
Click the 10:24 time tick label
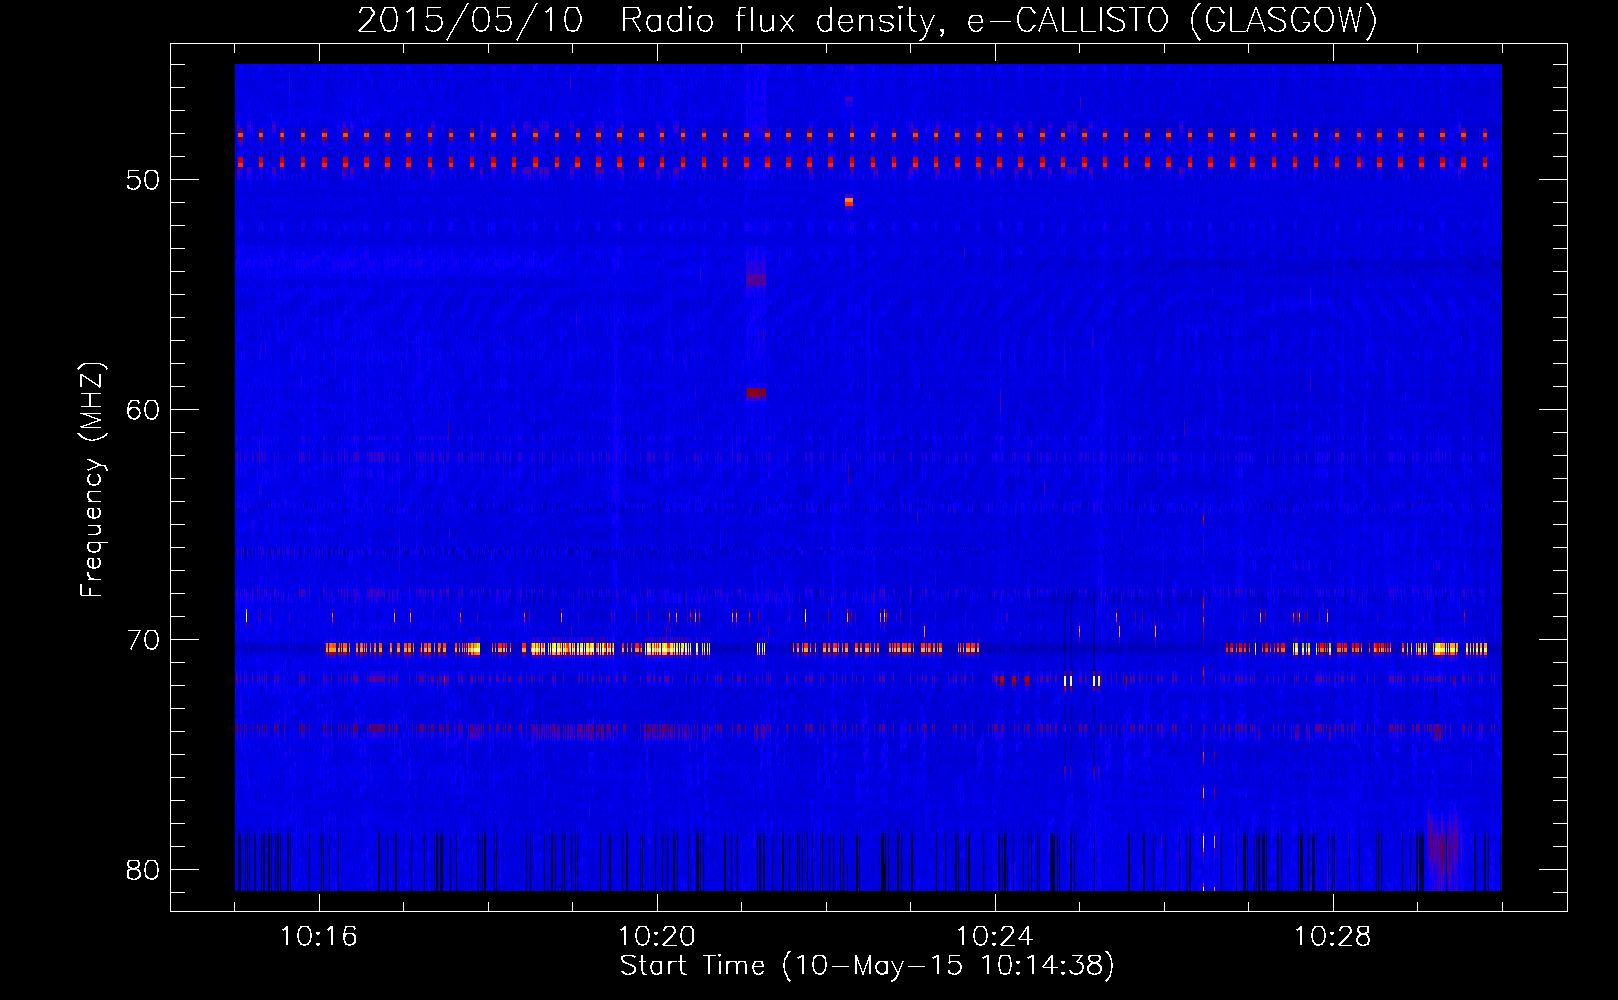pyautogui.click(x=995, y=937)
